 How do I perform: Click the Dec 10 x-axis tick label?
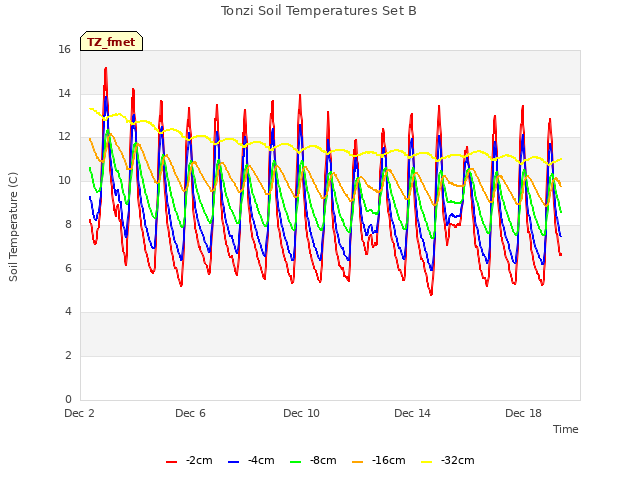click(x=301, y=413)
